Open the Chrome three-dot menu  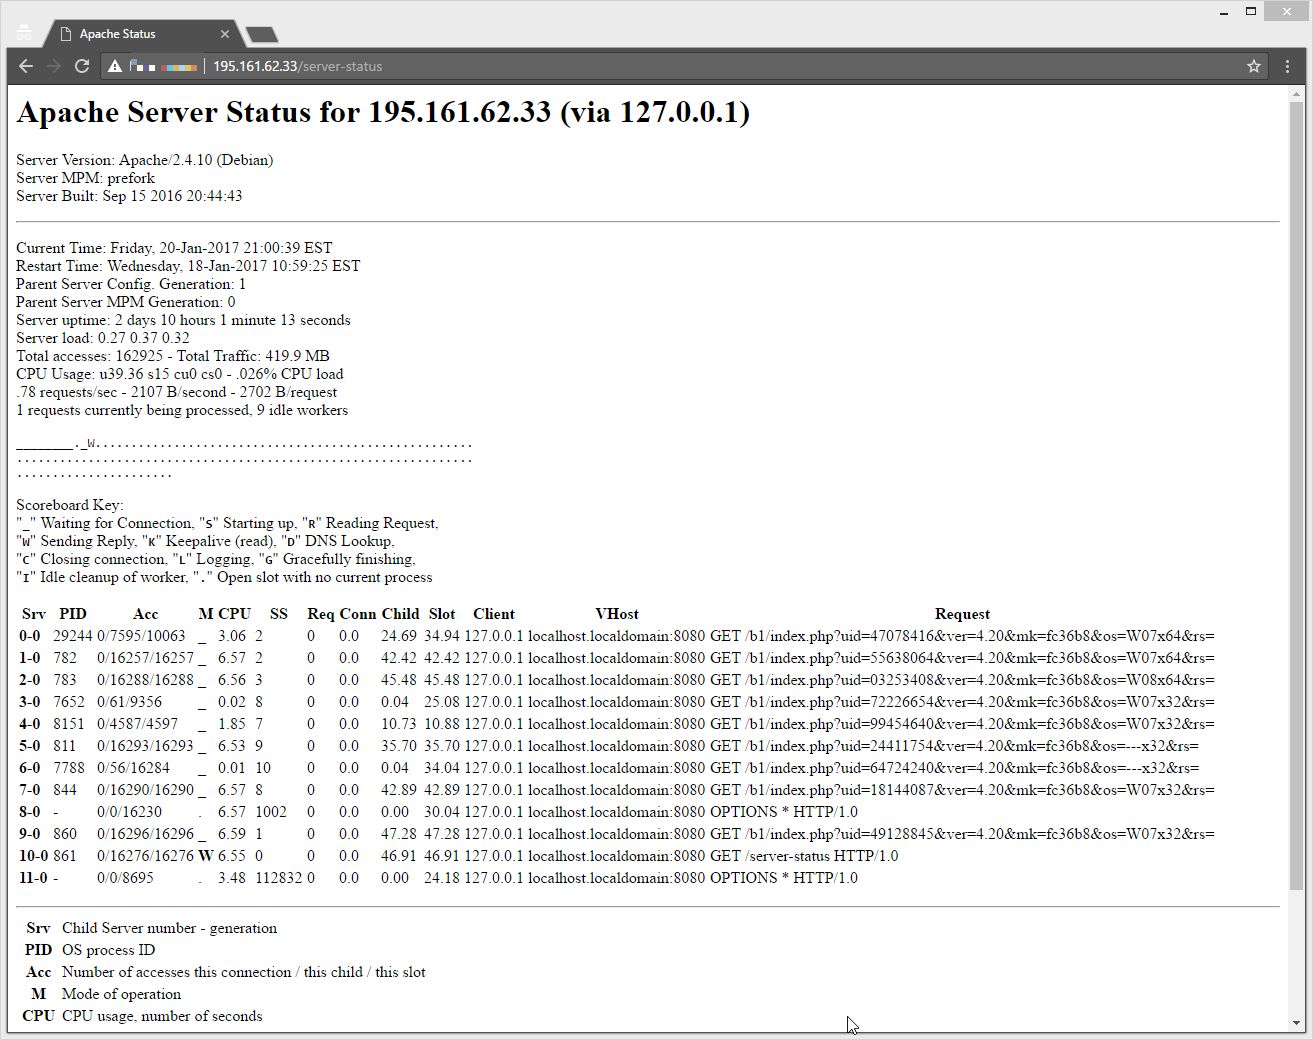1287,66
